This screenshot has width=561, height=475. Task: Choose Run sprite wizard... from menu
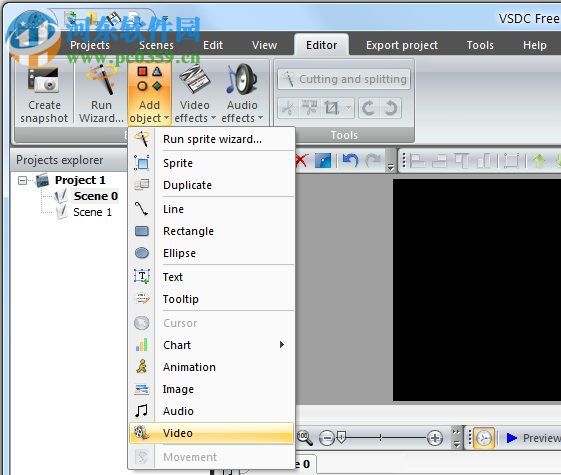coord(211,139)
